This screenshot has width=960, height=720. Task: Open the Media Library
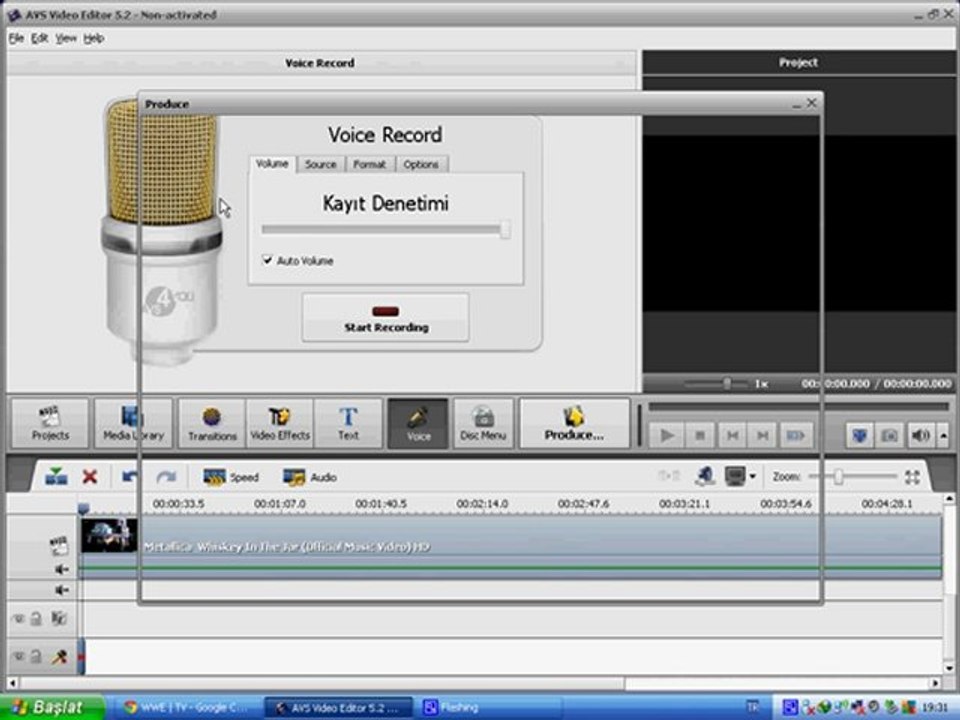tap(133, 424)
